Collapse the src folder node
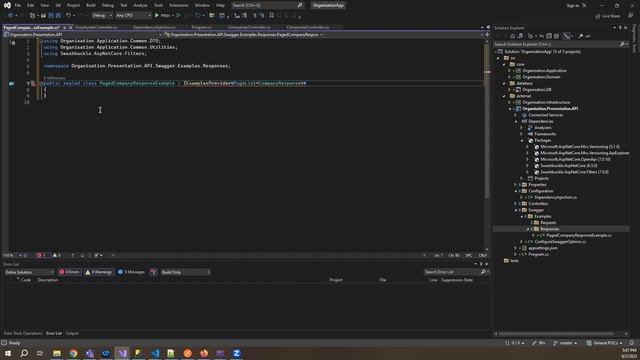 point(498,58)
